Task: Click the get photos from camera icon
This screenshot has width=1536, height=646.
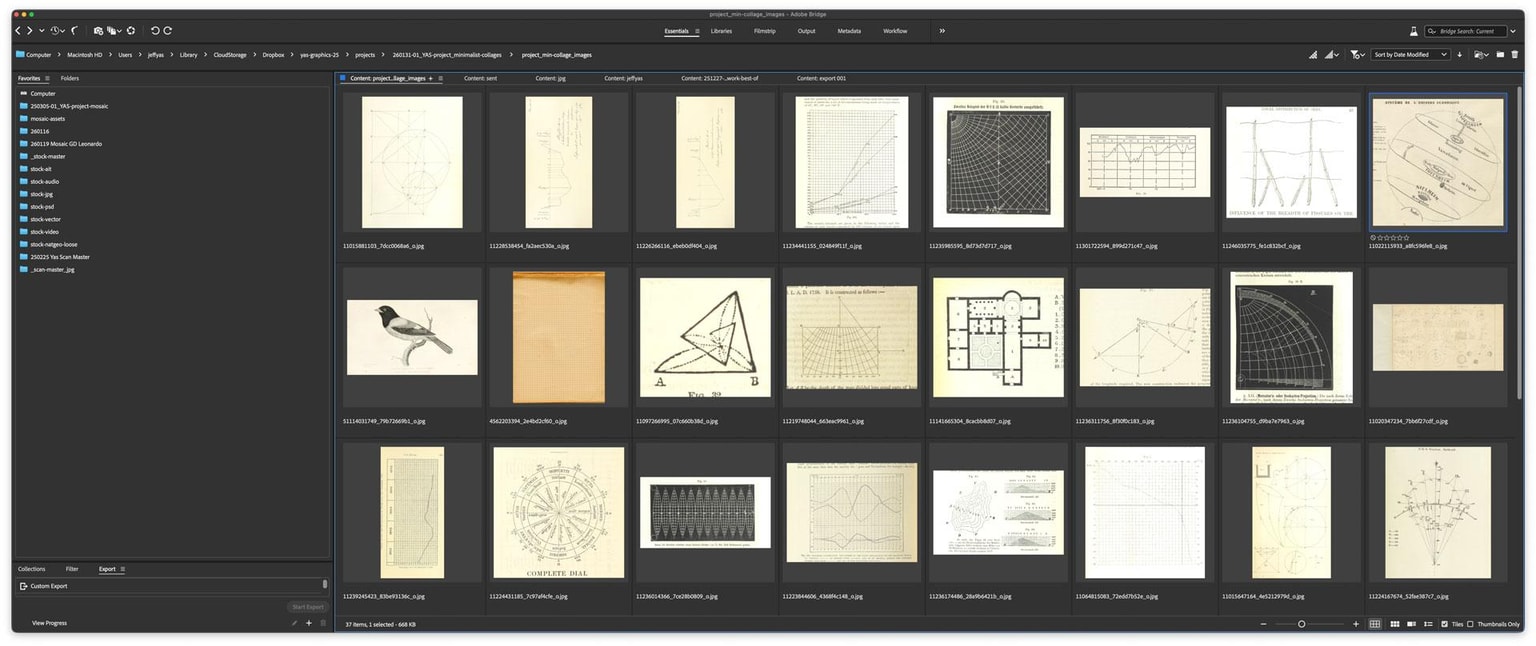Action: tap(98, 31)
